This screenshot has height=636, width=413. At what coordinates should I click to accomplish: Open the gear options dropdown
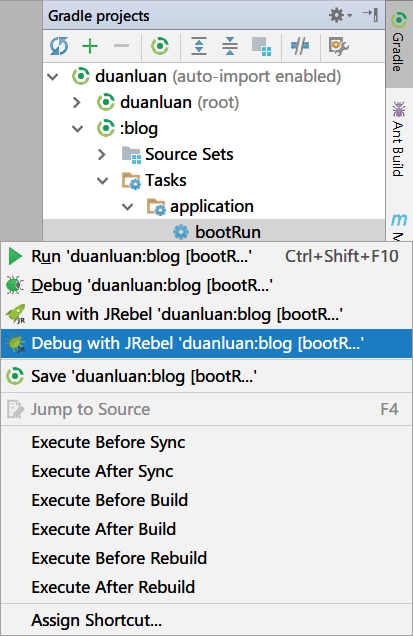340,15
